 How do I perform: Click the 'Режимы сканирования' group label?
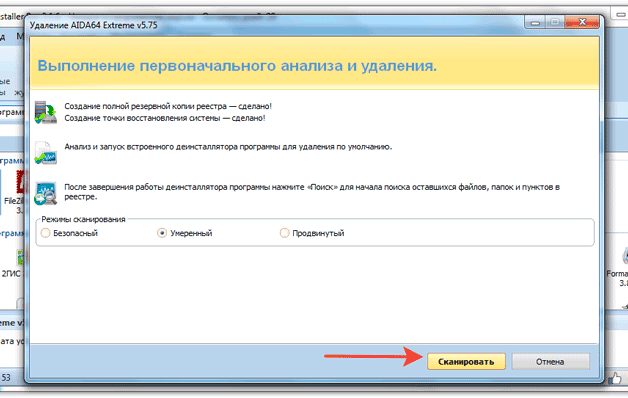point(83,219)
